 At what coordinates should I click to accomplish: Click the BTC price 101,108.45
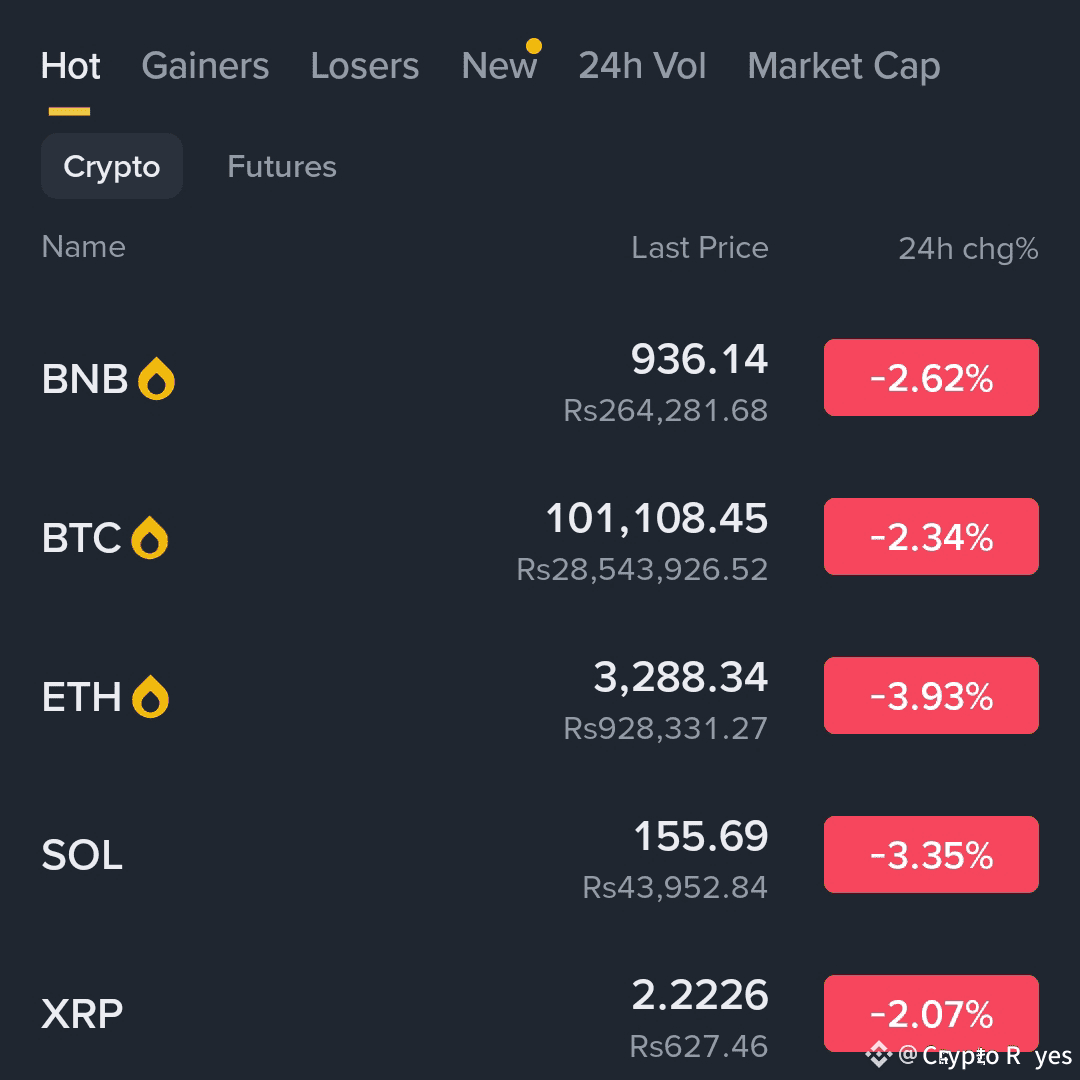pos(656,519)
